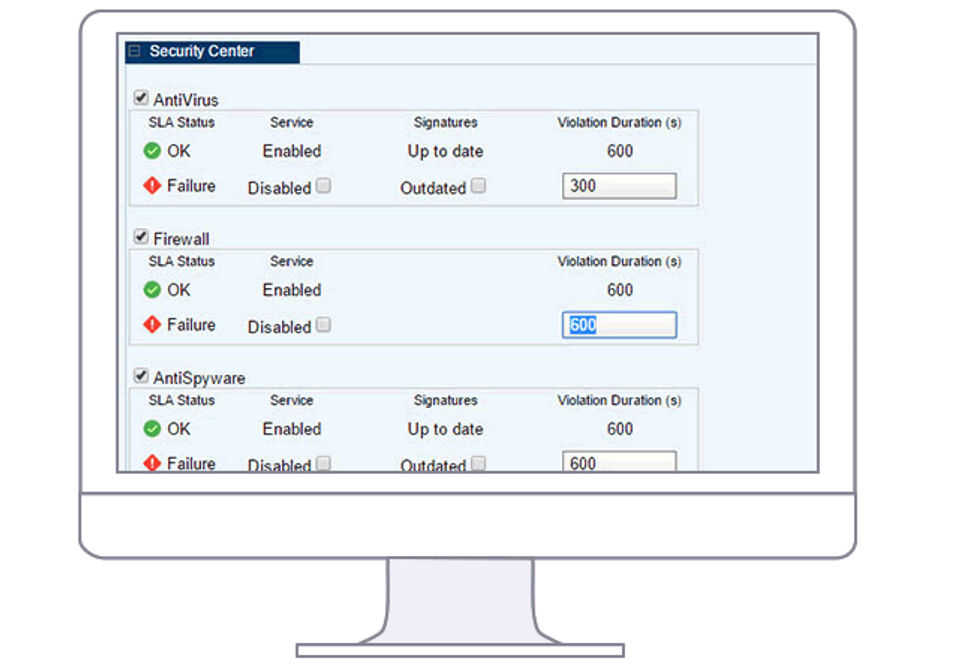The width and height of the screenshot is (960, 669).
Task: Click AntiVirus 'Signatures' column header
Action: [445, 122]
